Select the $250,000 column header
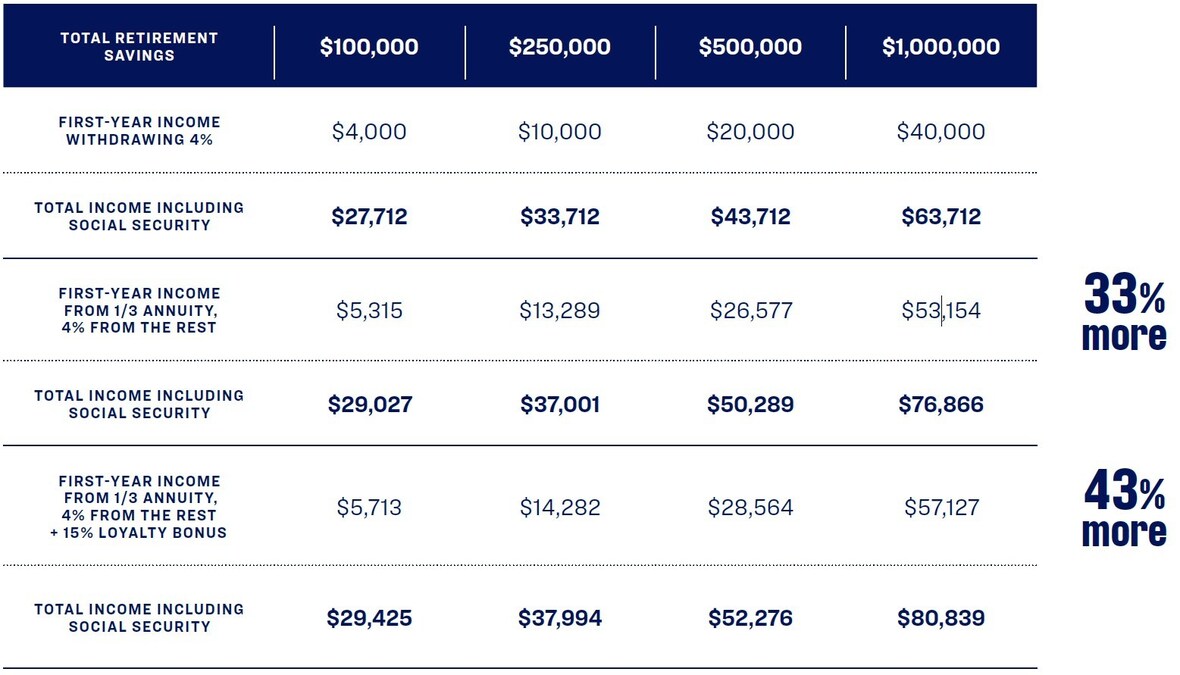 (x=559, y=47)
